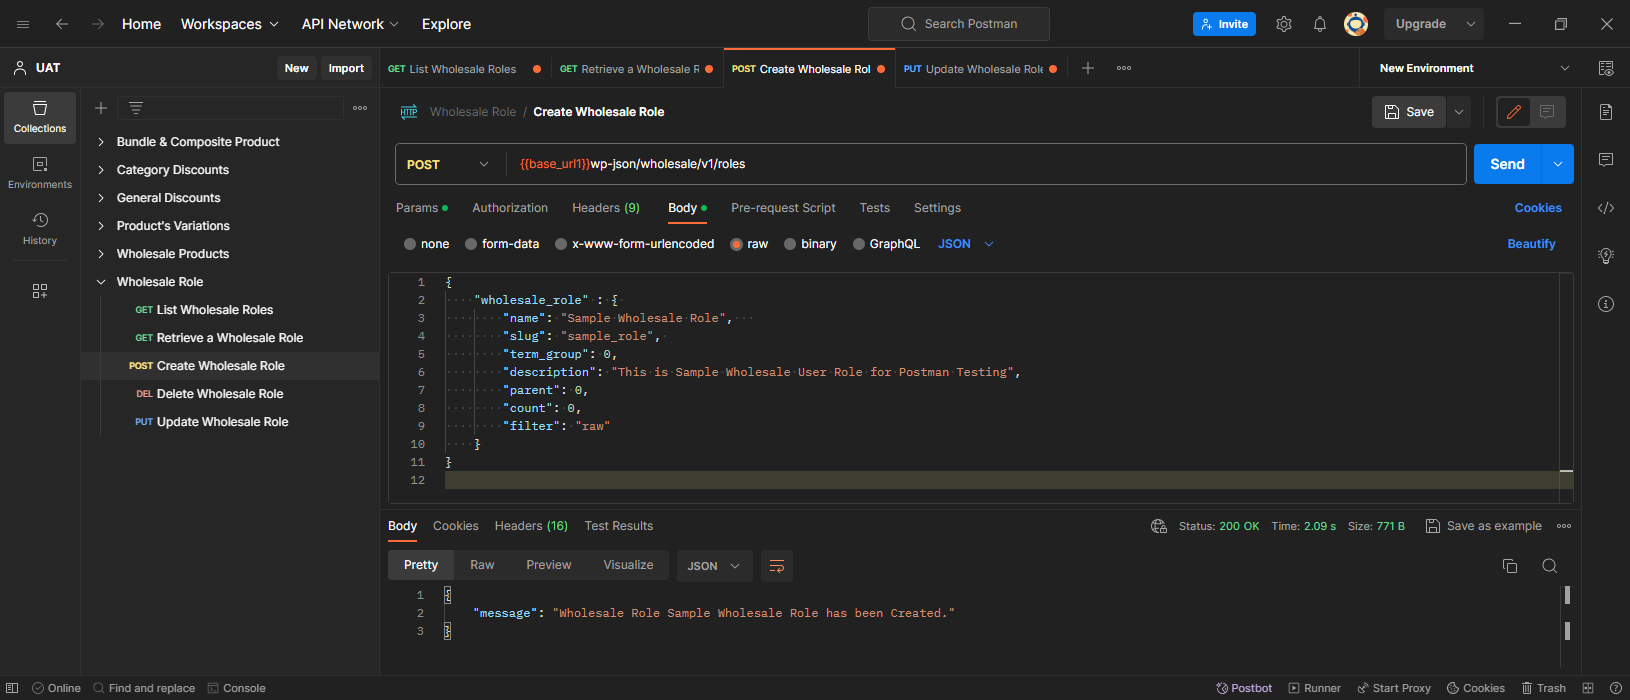This screenshot has height=700, width=1630.
Task: Click the Import button
Action: [x=346, y=68]
